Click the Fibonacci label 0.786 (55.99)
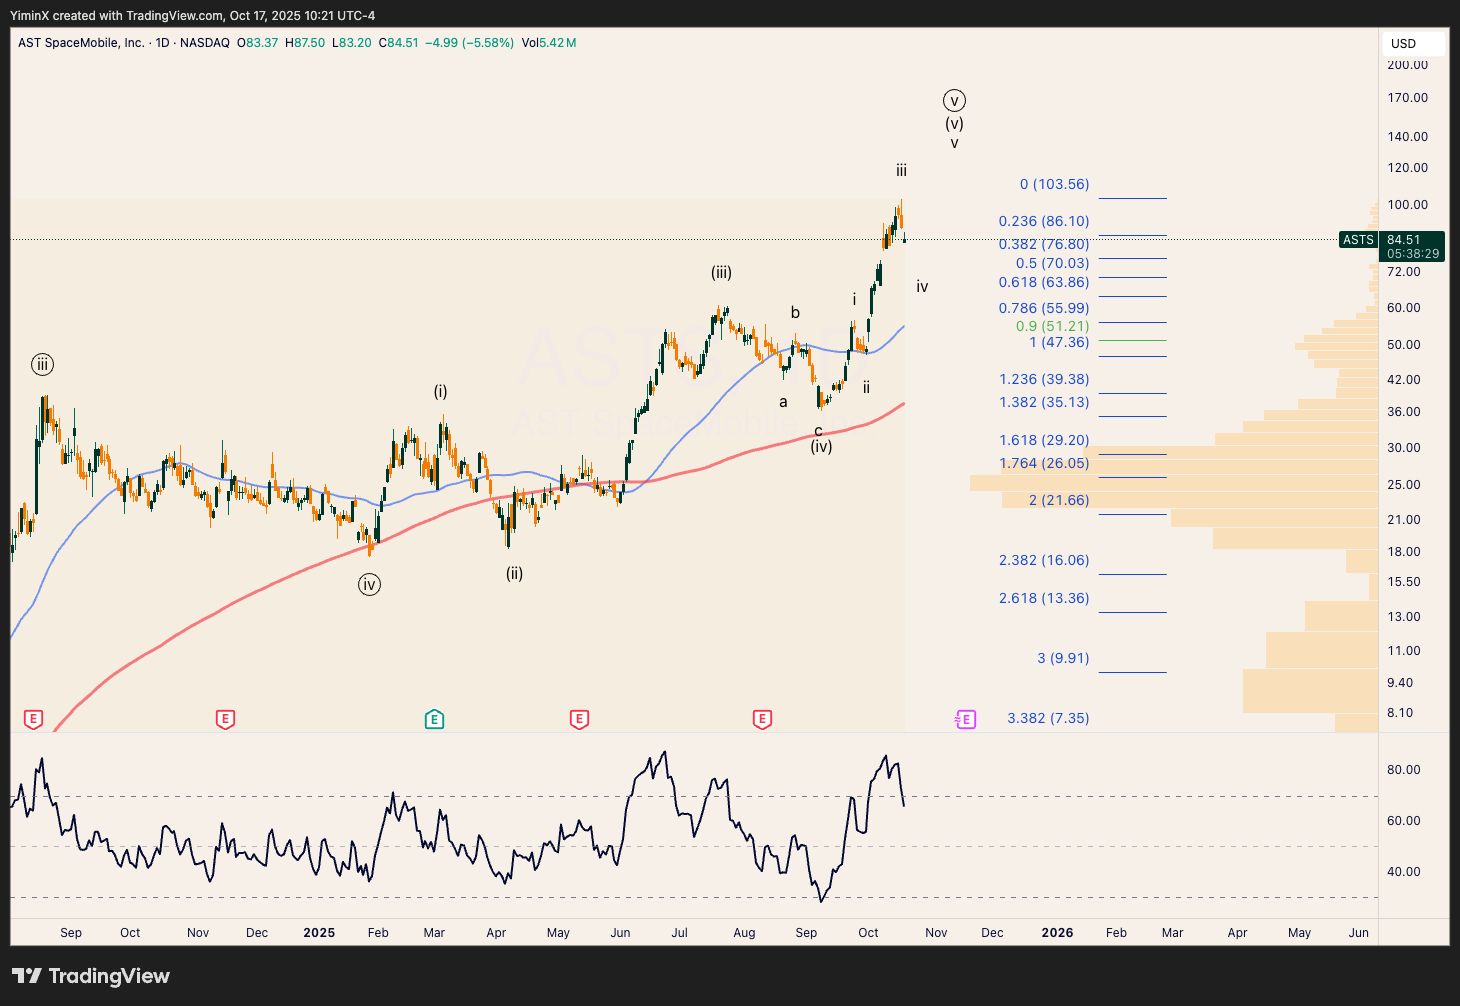The width and height of the screenshot is (1460, 1006). [x=1044, y=308]
